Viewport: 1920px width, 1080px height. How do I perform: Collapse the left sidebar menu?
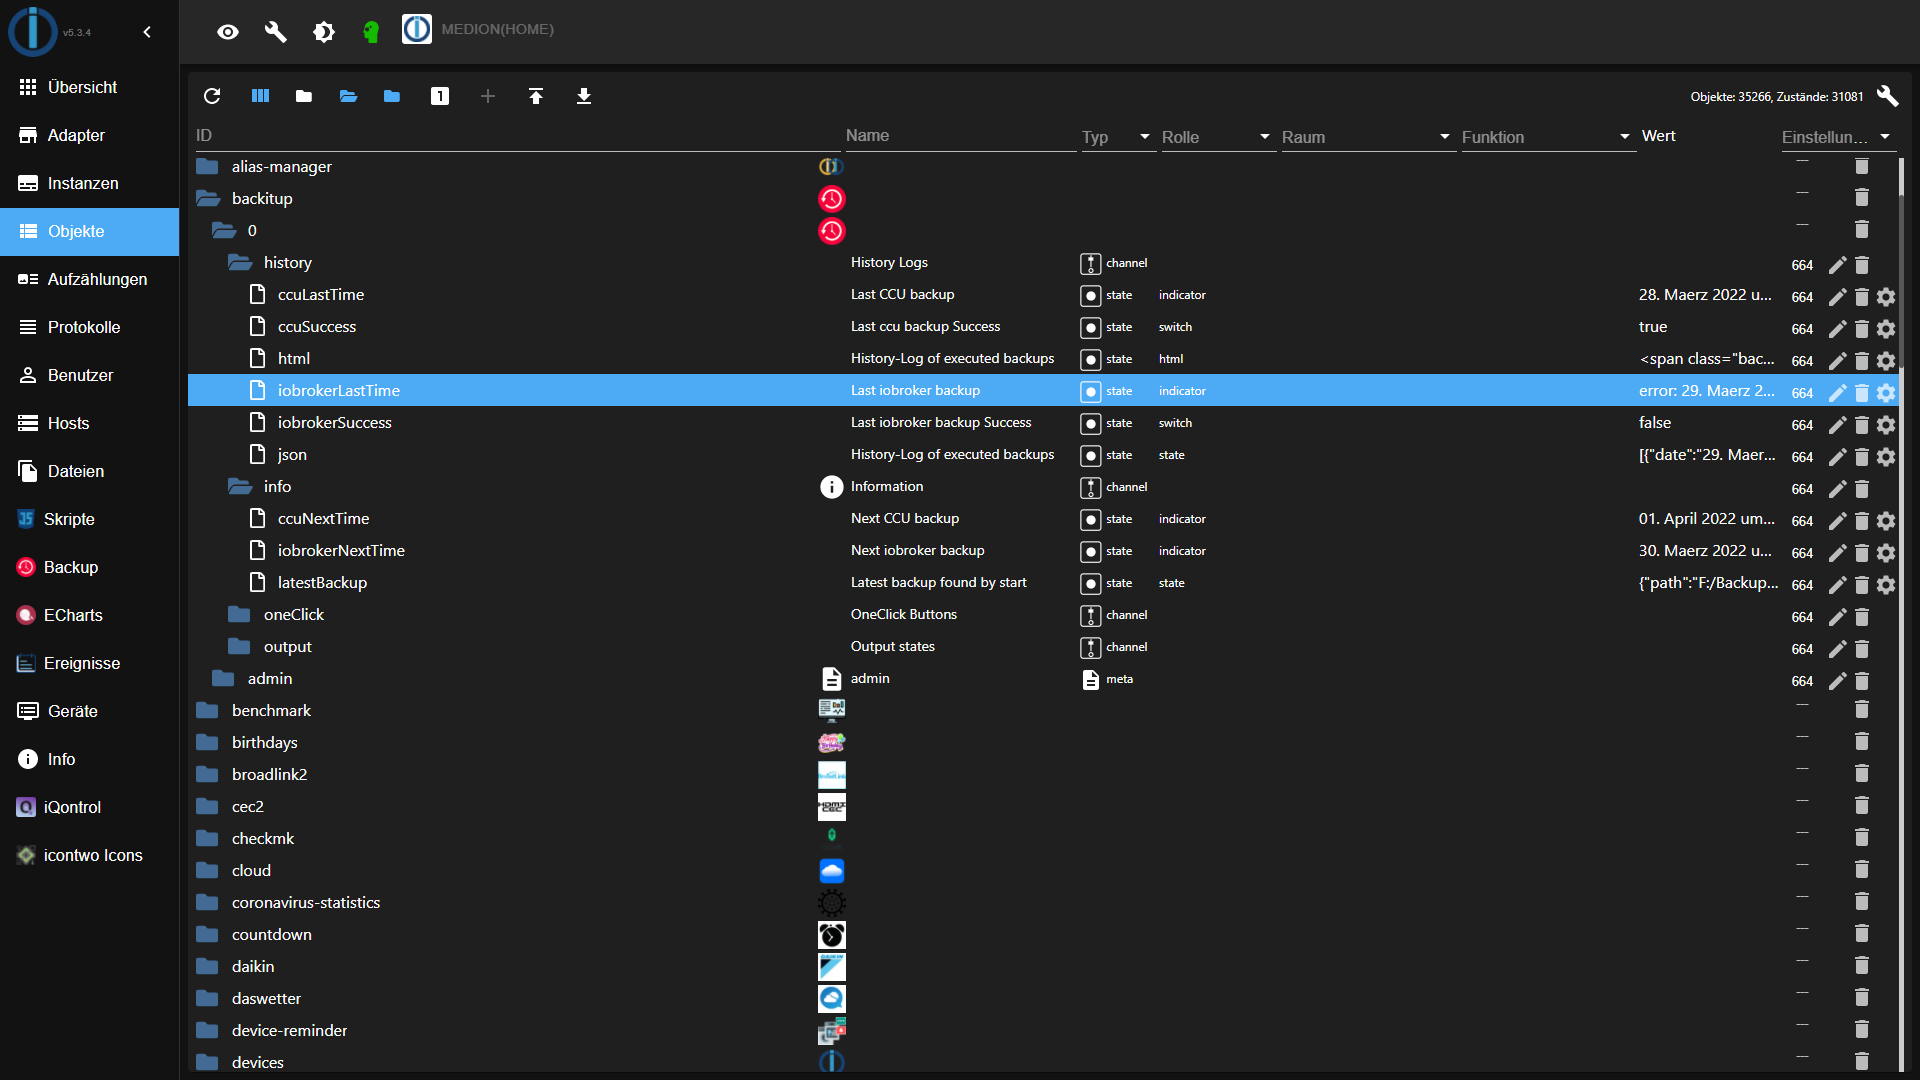(147, 32)
